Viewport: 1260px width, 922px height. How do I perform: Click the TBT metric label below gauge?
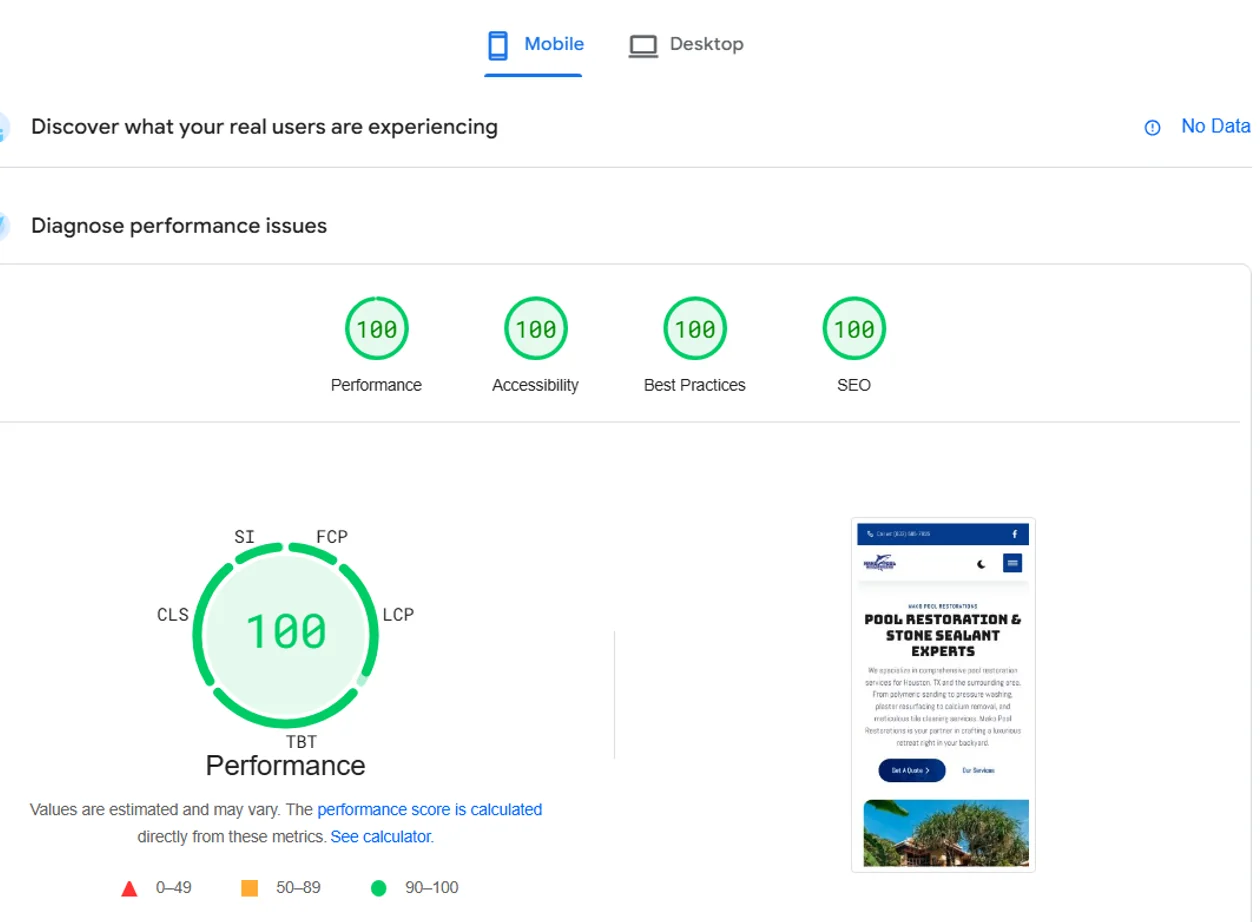301,742
